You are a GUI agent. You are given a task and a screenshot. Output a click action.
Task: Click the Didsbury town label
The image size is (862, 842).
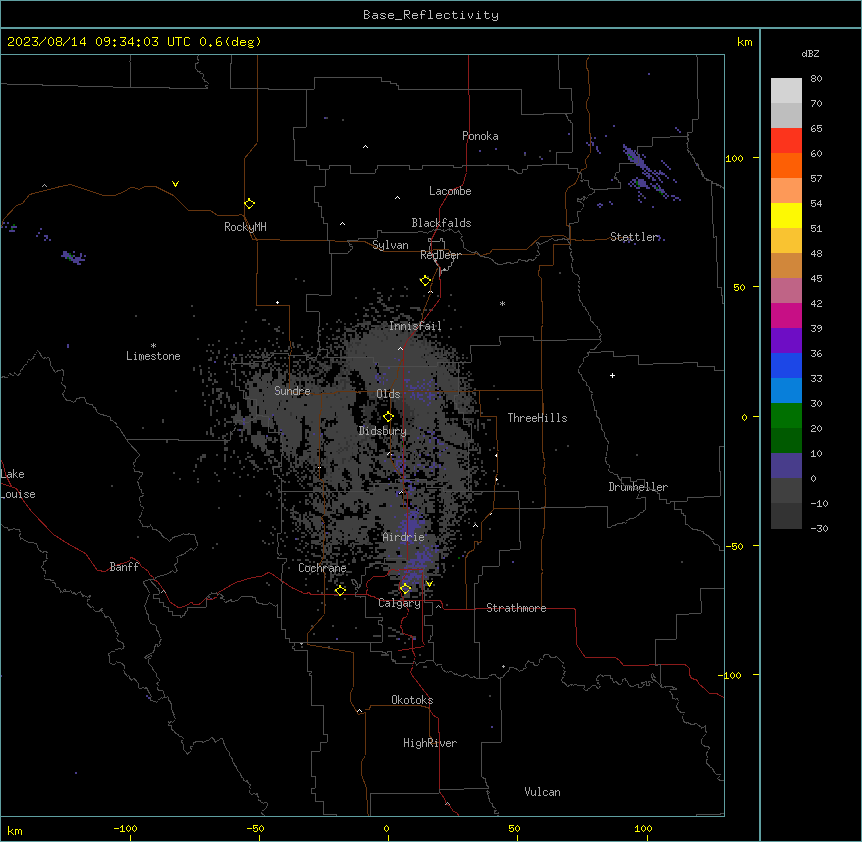(x=383, y=431)
